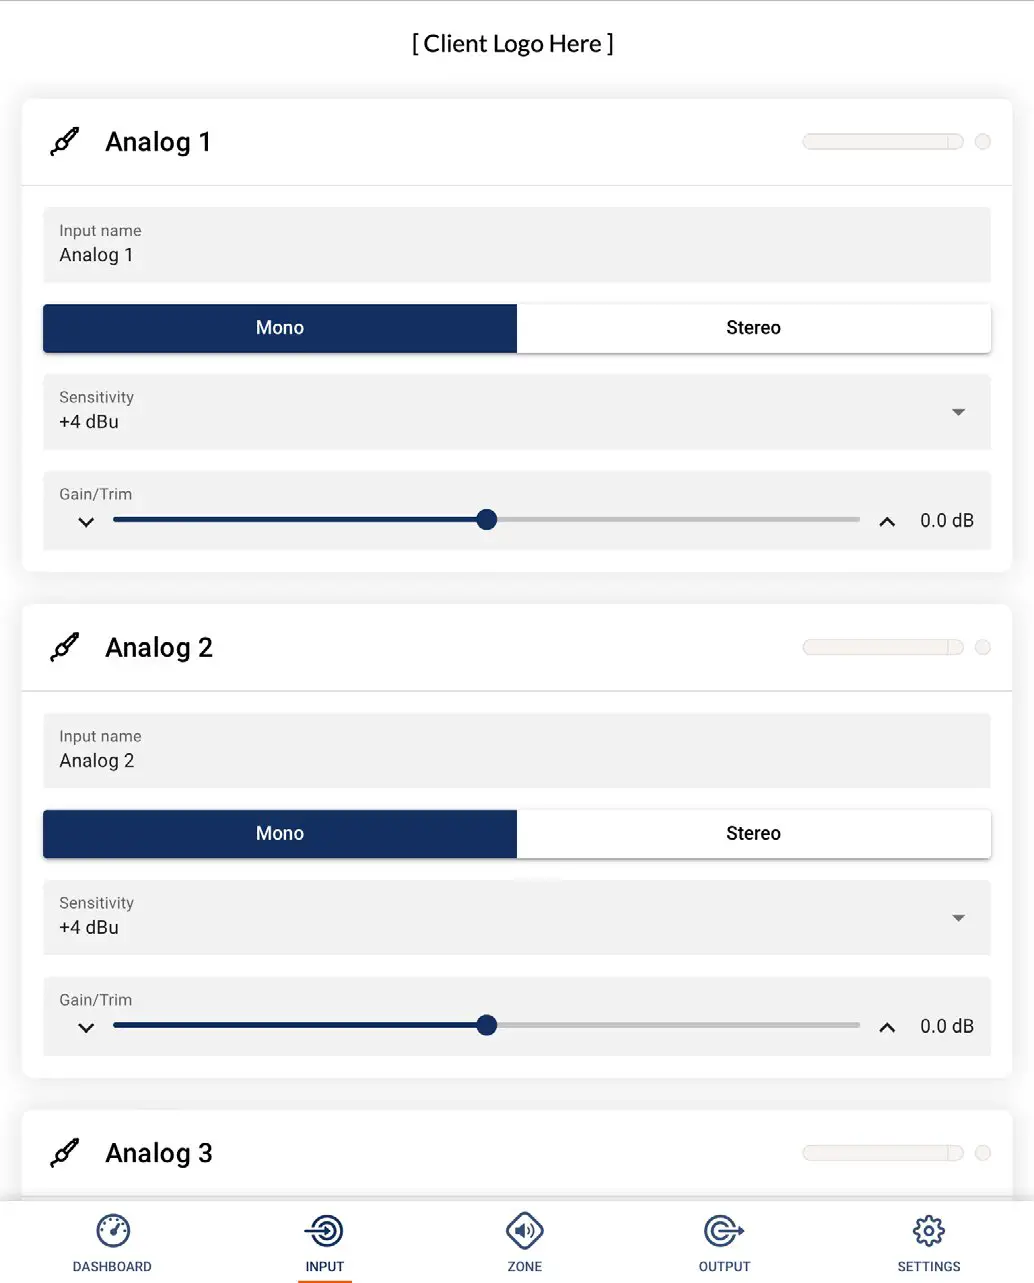1034x1283 pixels.
Task: Click the Analog 2 Gain/Trim slider handle
Action: point(487,1025)
